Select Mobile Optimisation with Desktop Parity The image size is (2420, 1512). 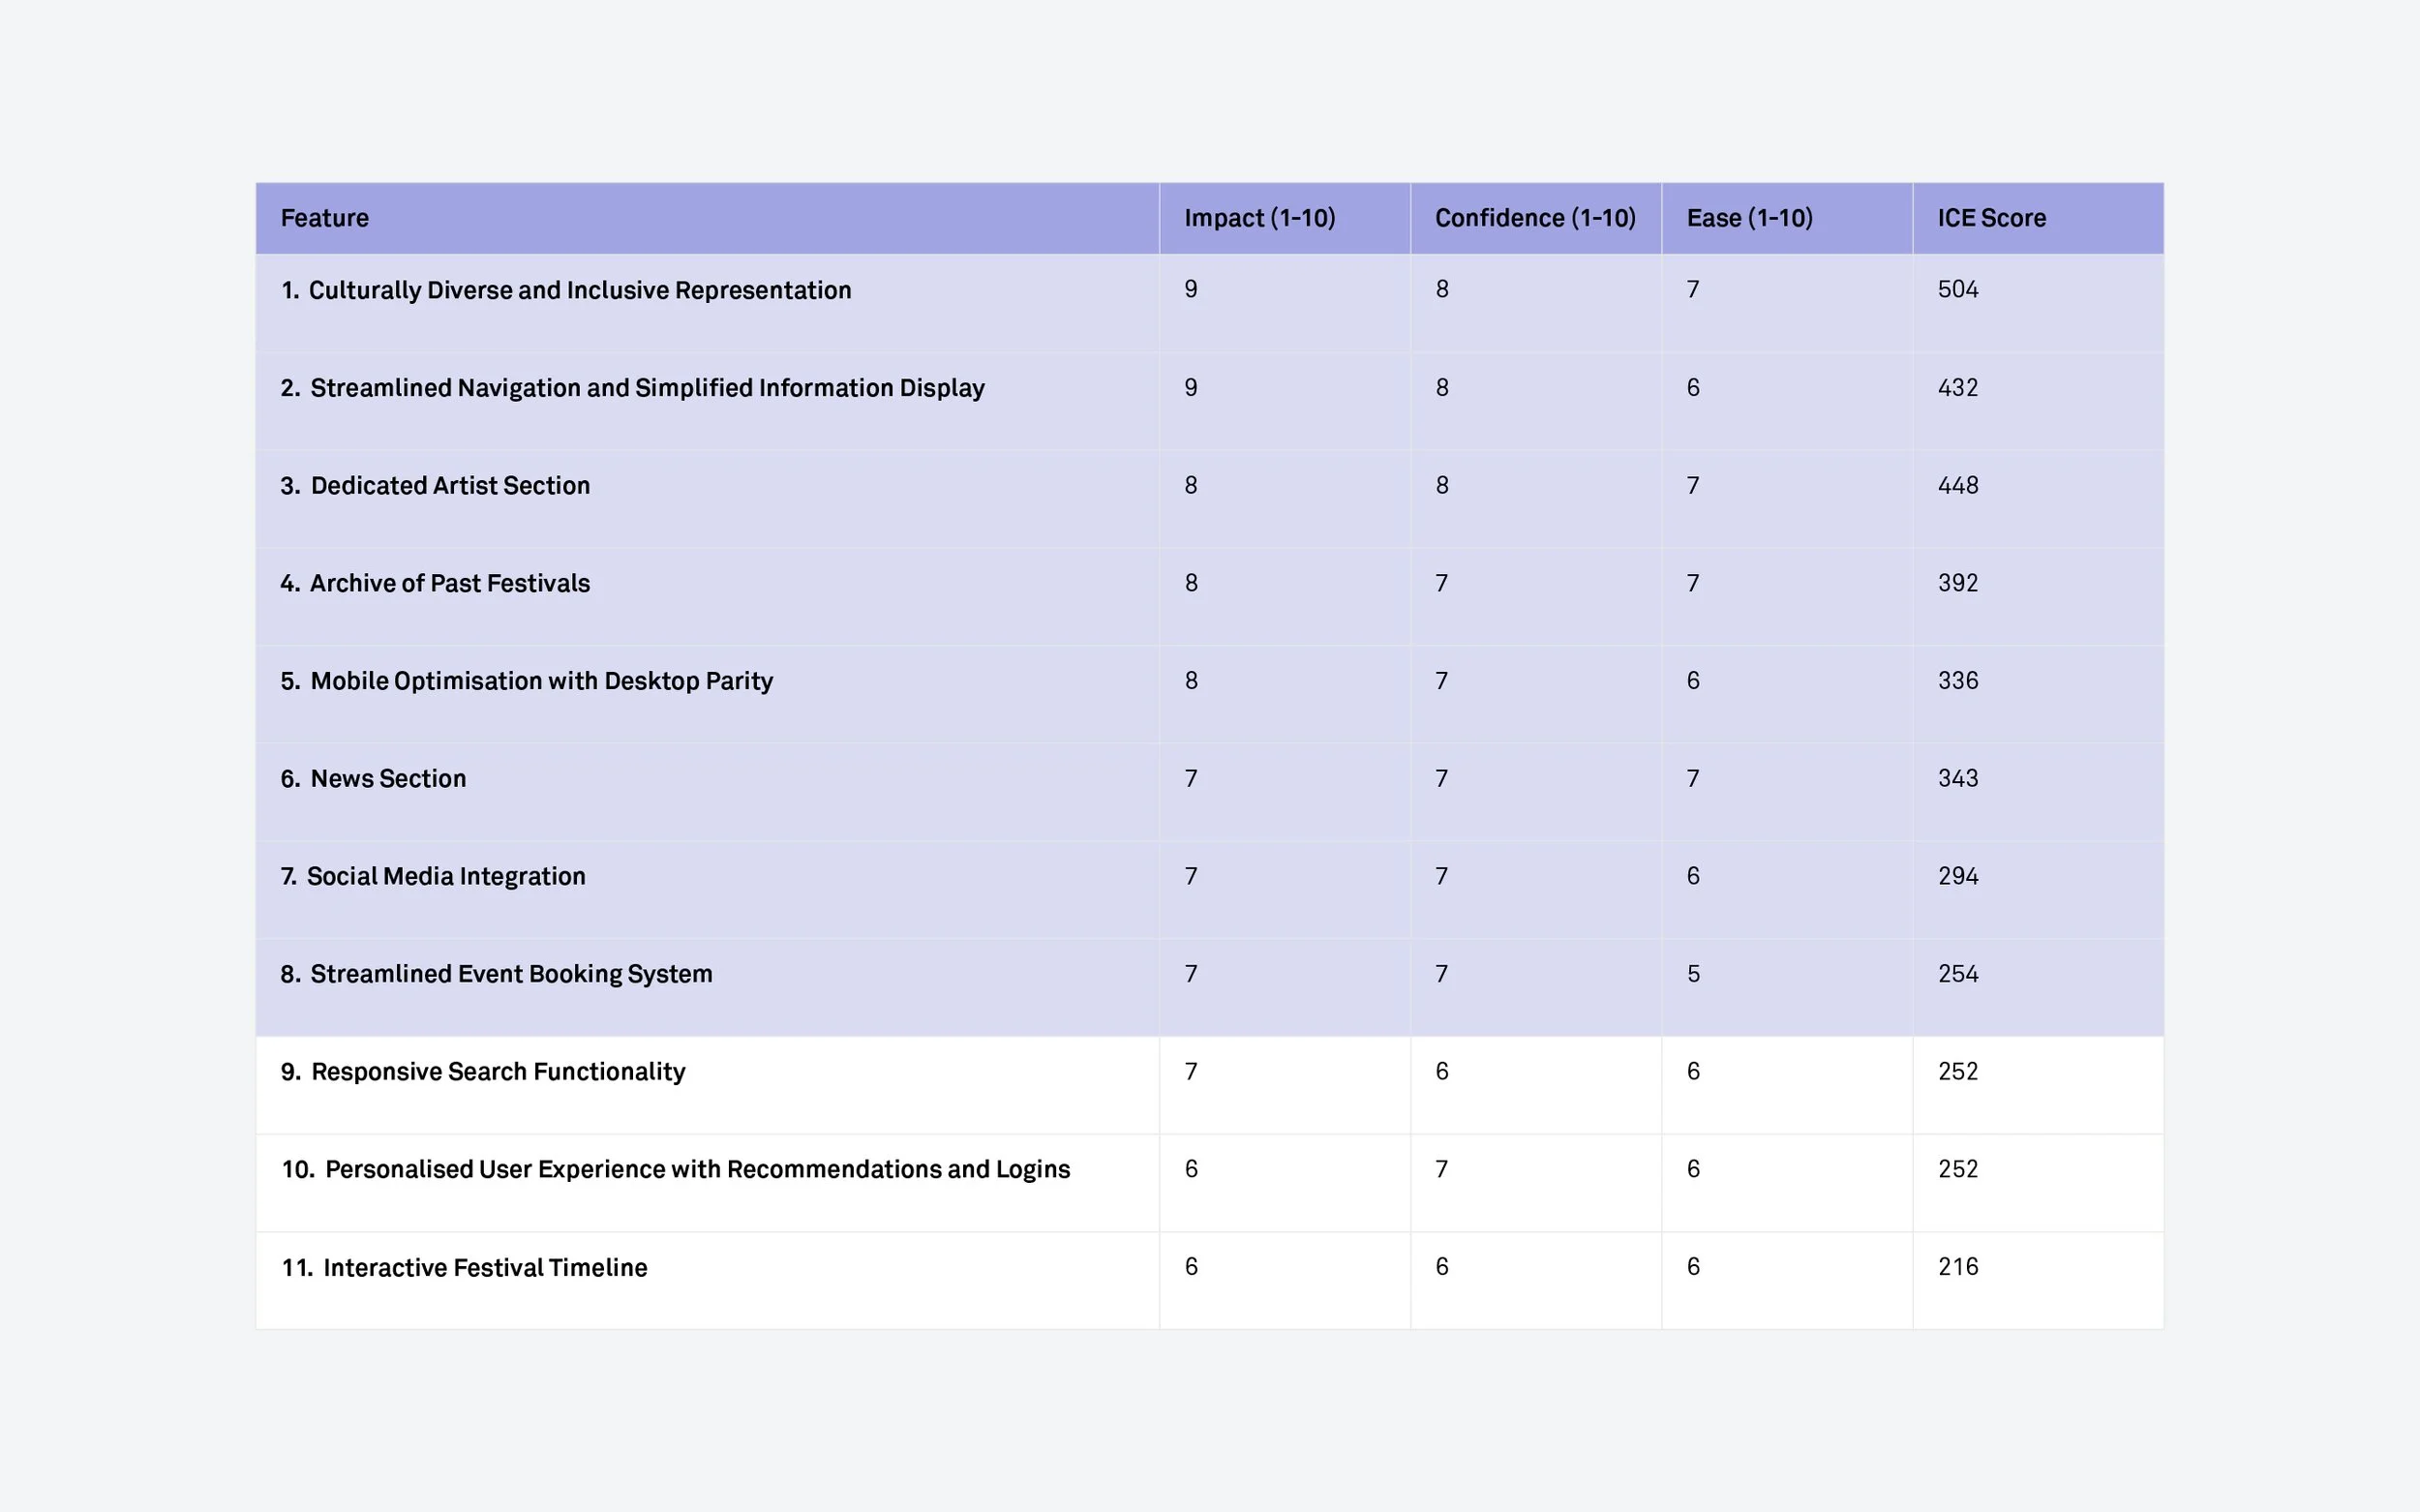tap(541, 681)
